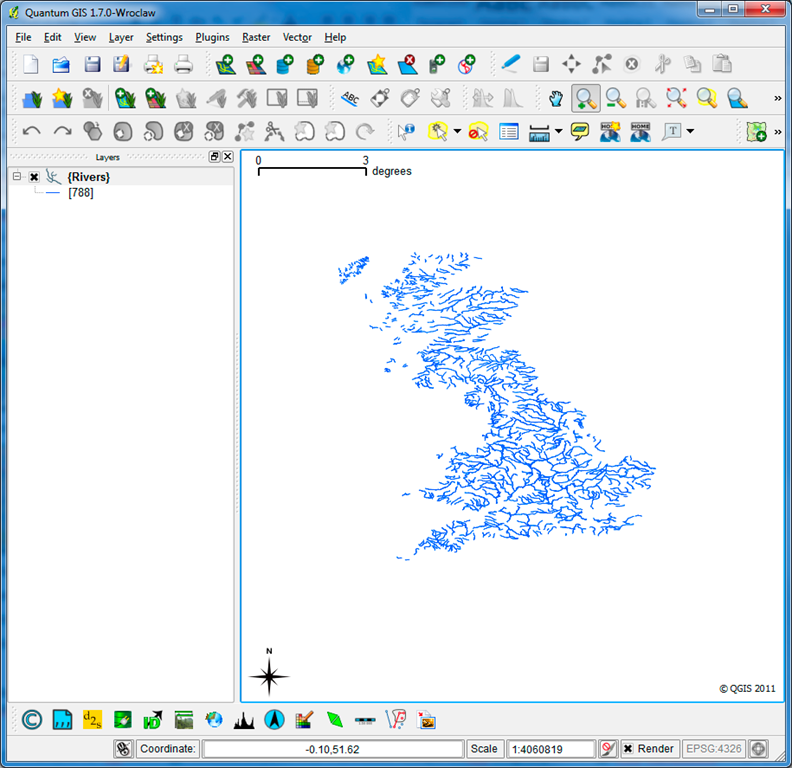The image size is (792, 768).
Task: Click the Save Project floppy icon
Action: coord(92,65)
